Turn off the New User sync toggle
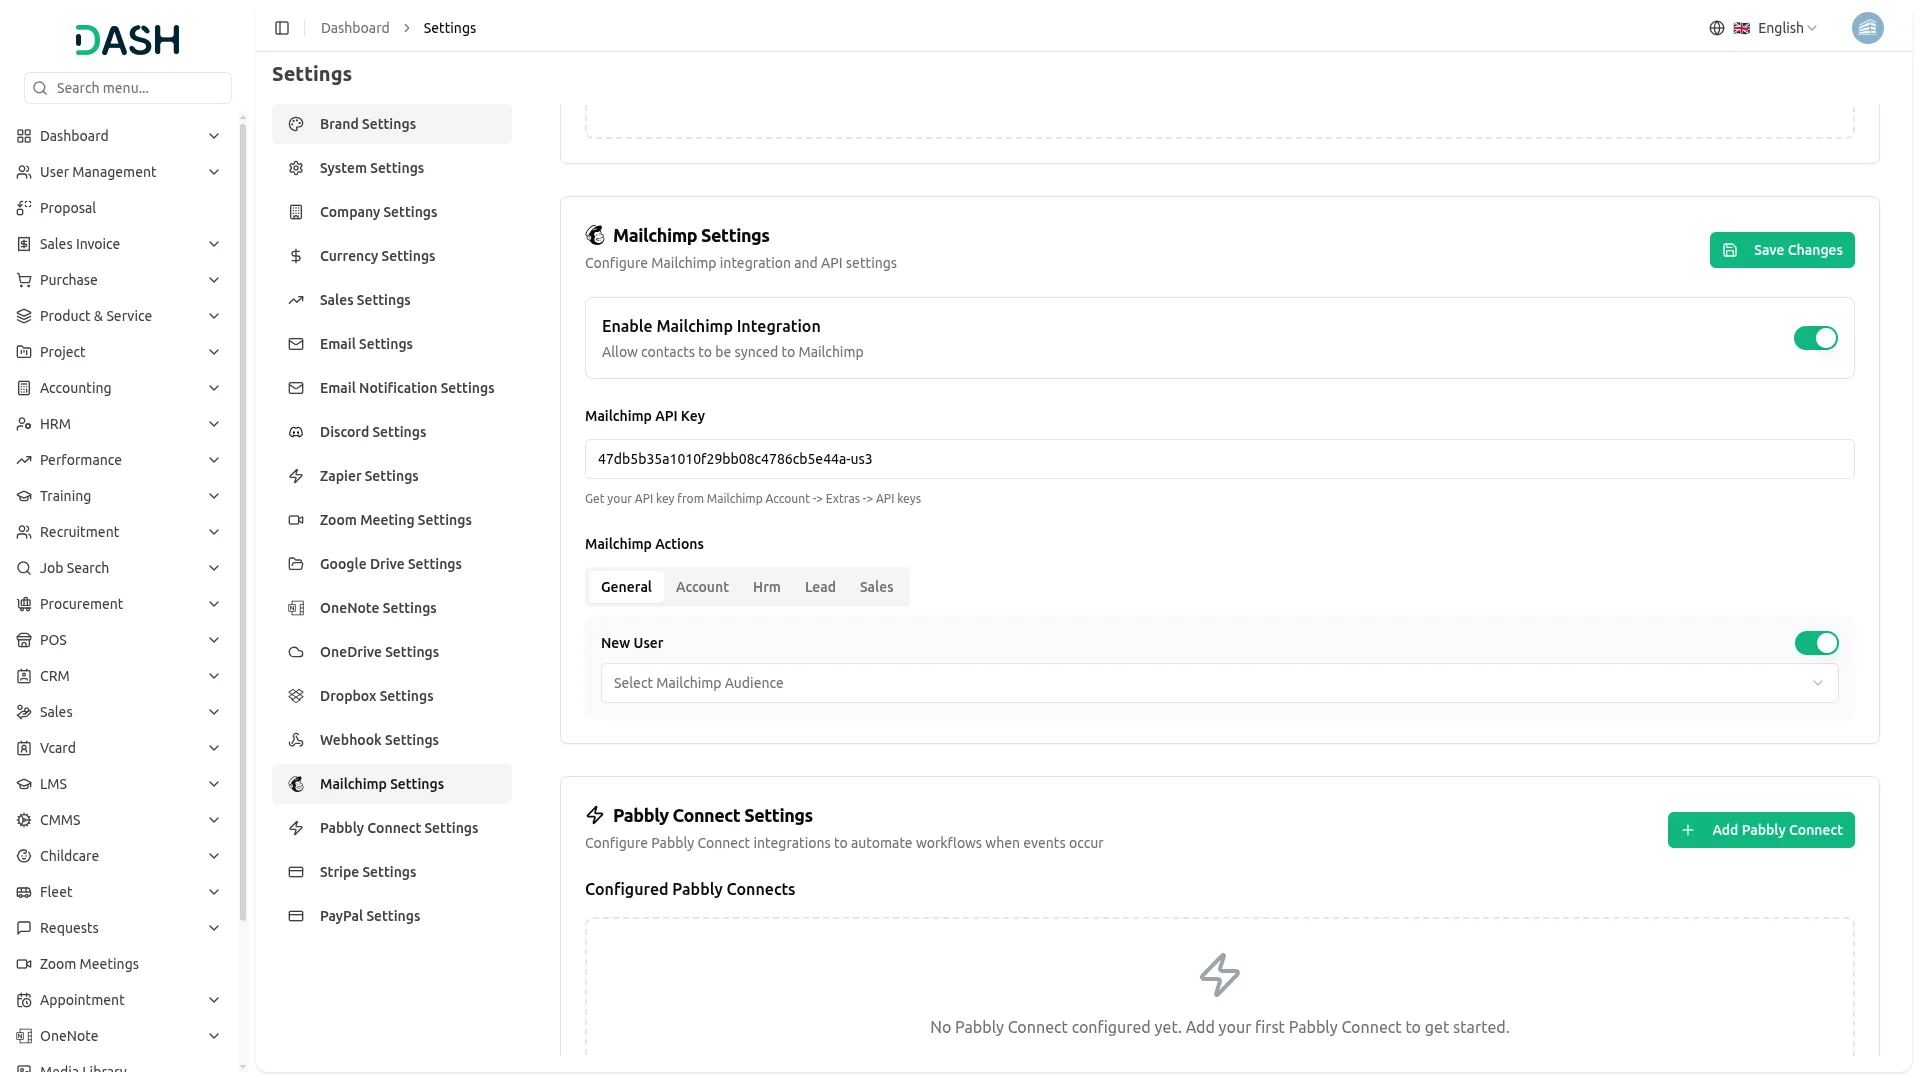This screenshot has height=1080, width=1920. [x=1816, y=643]
